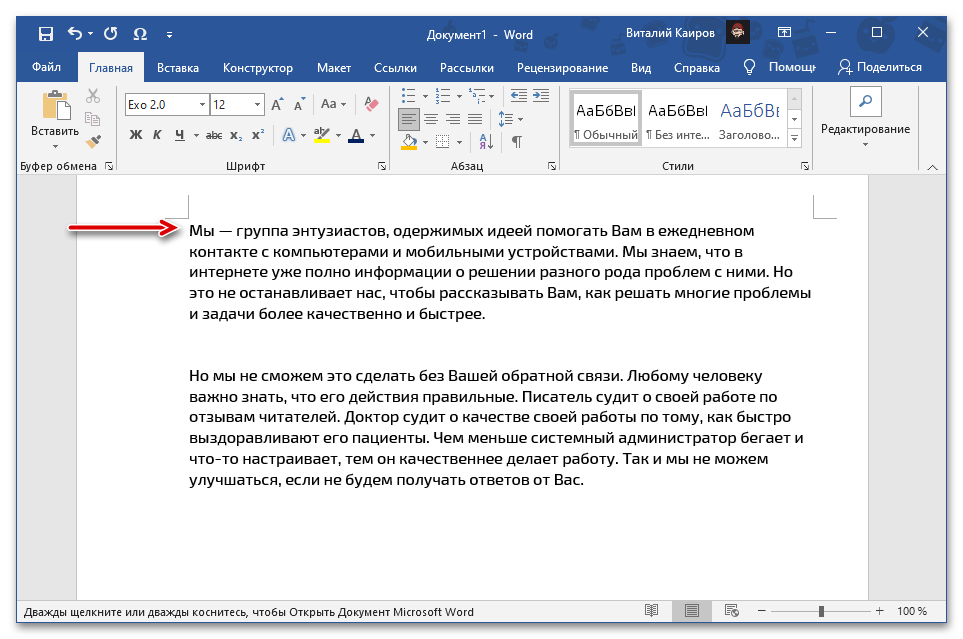The width and height of the screenshot is (963, 639).
Task: Open the font size 12 dropdown
Action: point(258,104)
